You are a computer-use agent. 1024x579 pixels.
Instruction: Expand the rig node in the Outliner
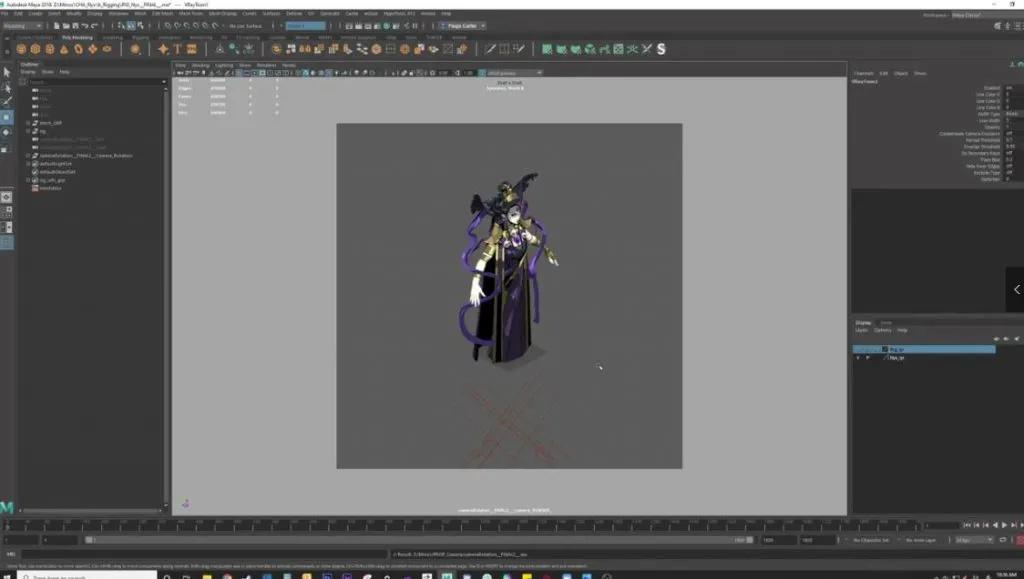28,130
